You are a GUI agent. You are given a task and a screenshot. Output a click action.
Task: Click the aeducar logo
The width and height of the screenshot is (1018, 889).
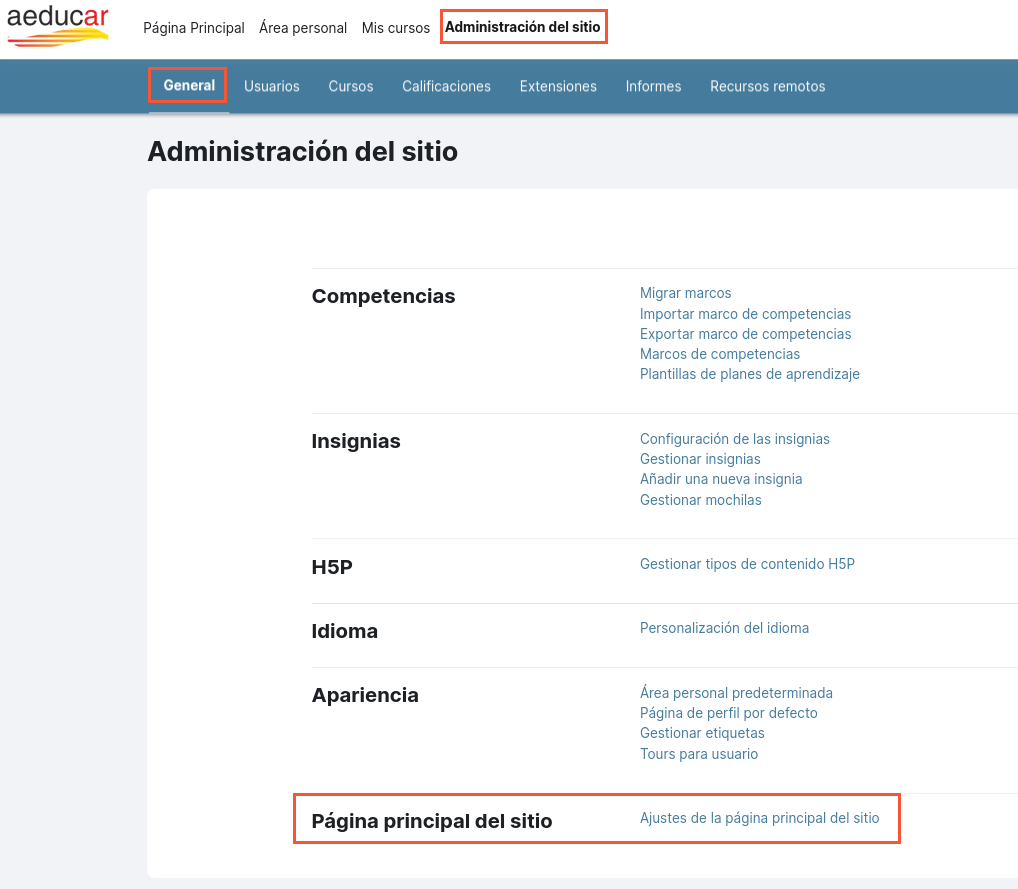coord(58,27)
